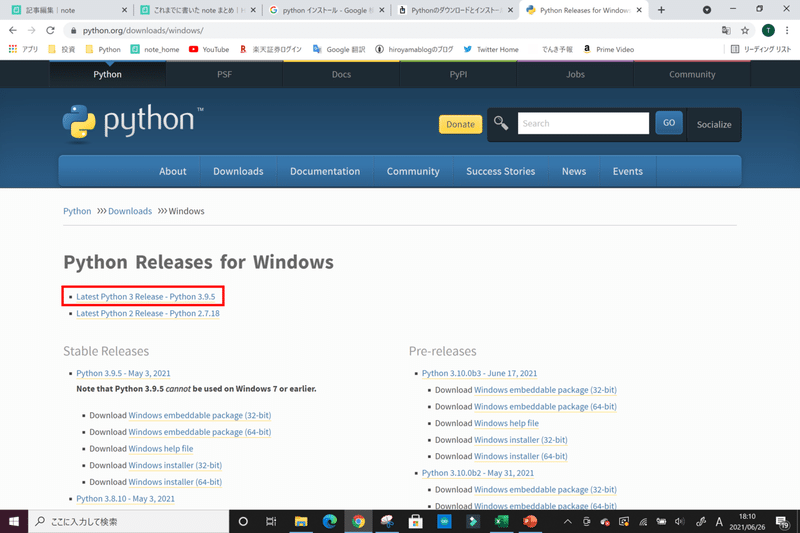Open the tab search dropdown in Chrome
The height and width of the screenshot is (533, 800).
tap(707, 10)
